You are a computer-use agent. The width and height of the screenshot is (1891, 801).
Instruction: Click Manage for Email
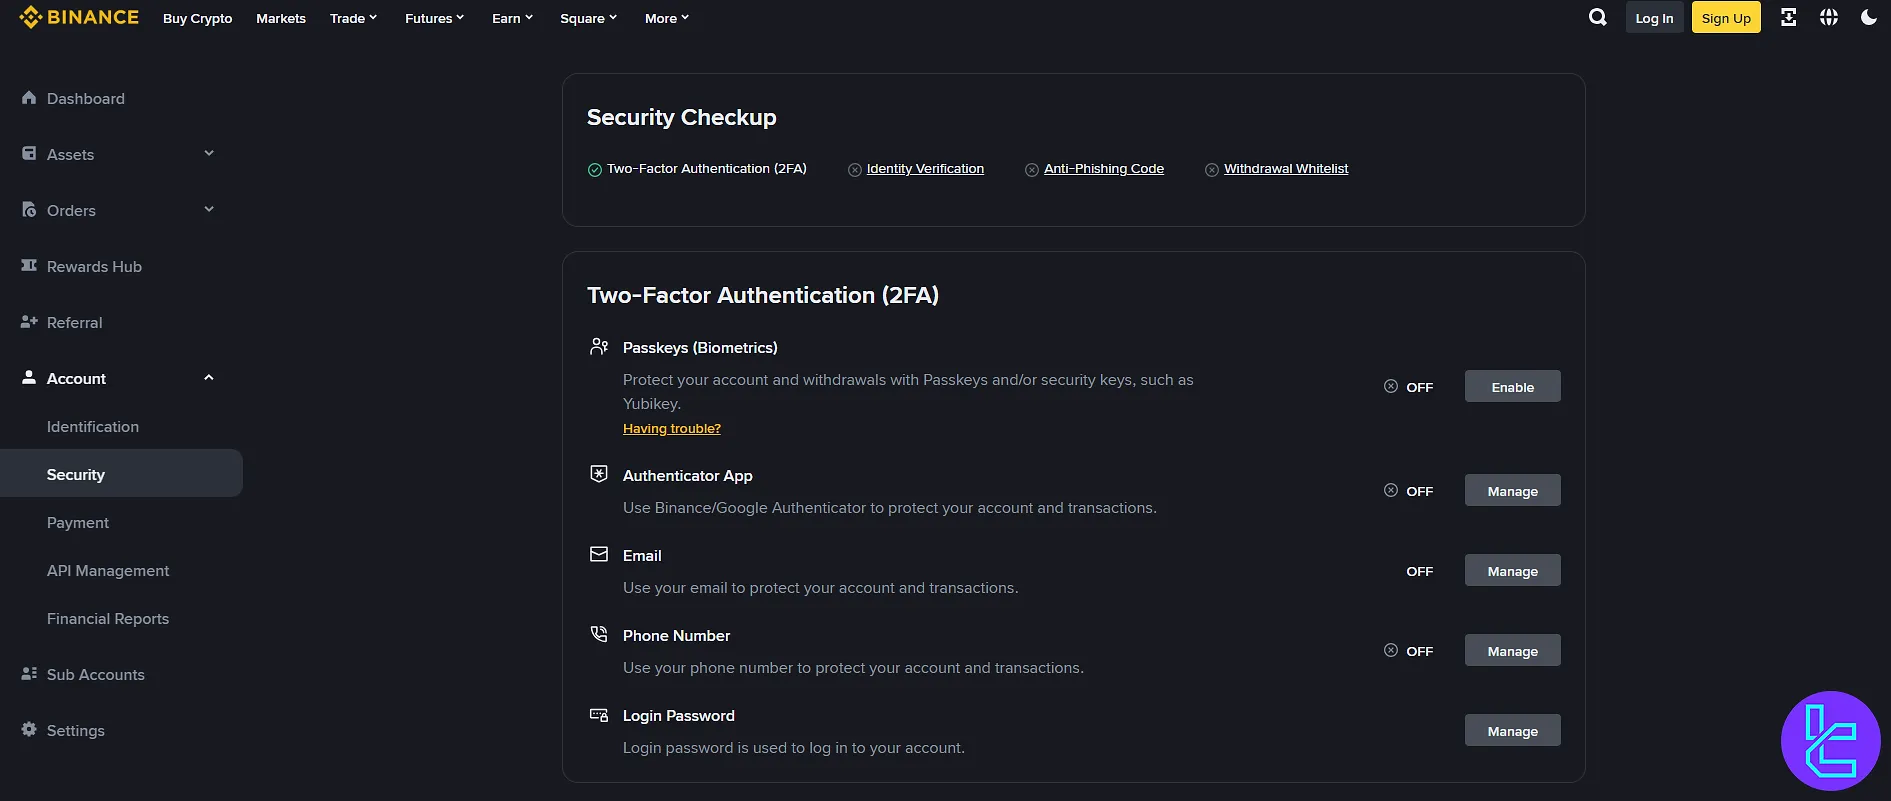point(1512,571)
